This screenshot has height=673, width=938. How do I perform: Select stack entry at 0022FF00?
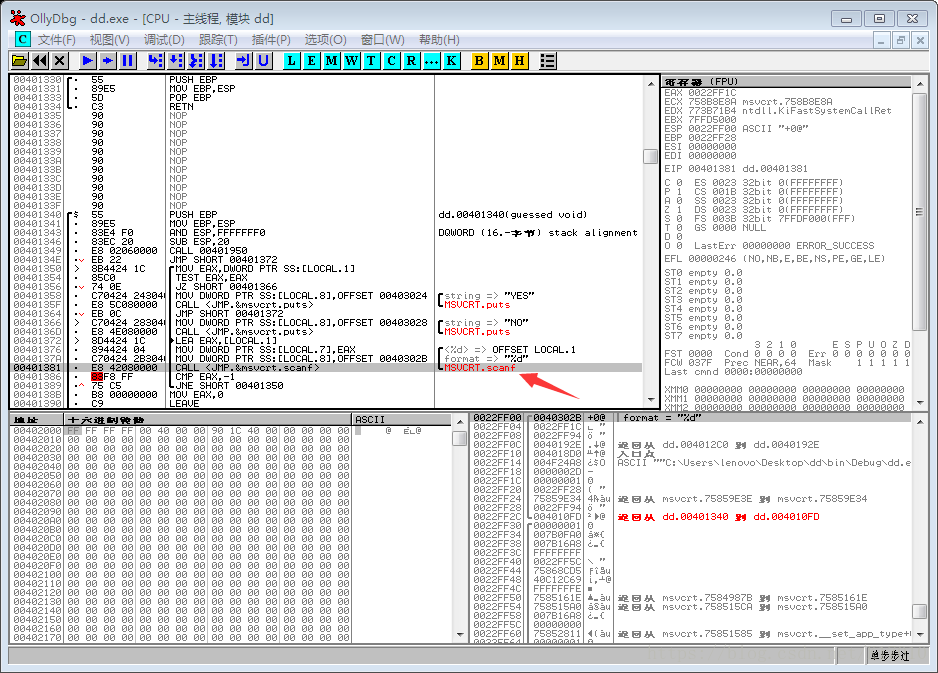691,418
